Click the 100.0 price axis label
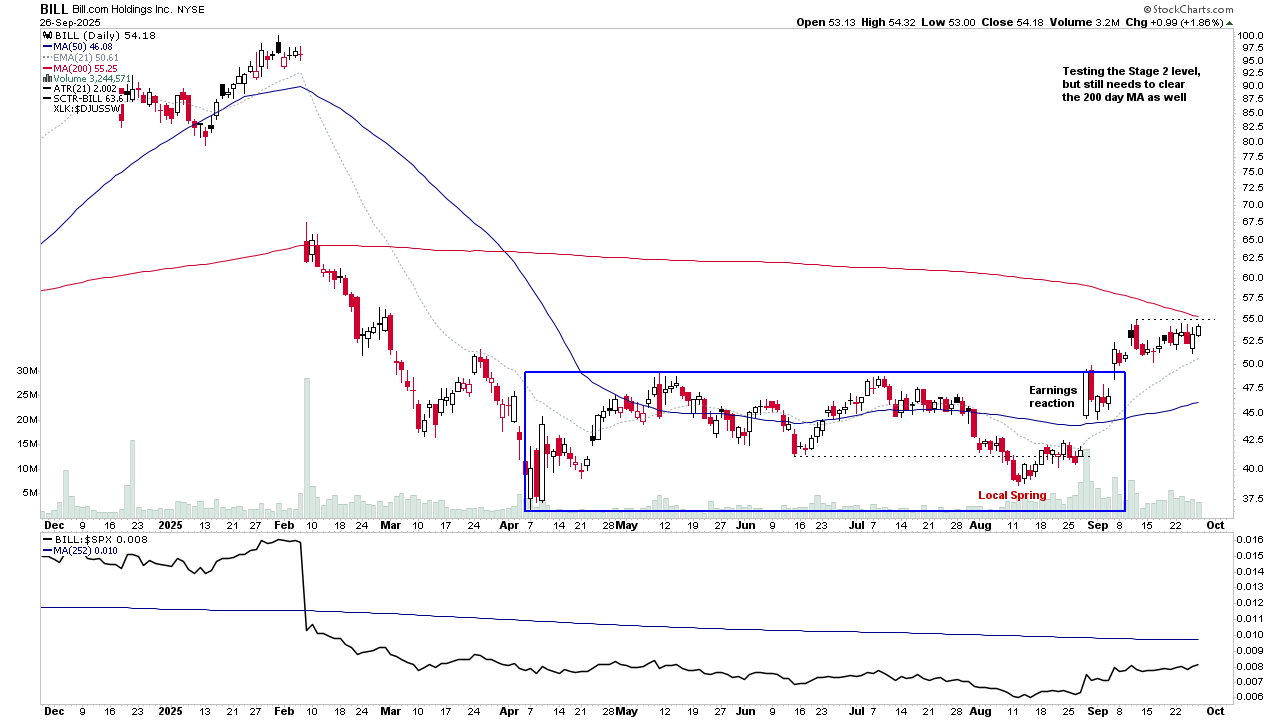This screenshot has height=720, width=1280. pyautogui.click(x=1252, y=36)
